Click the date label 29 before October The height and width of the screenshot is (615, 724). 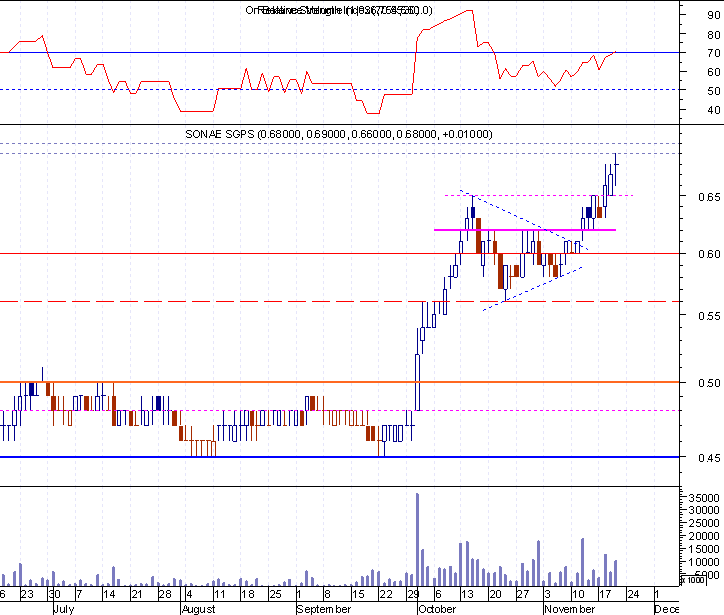[413, 594]
